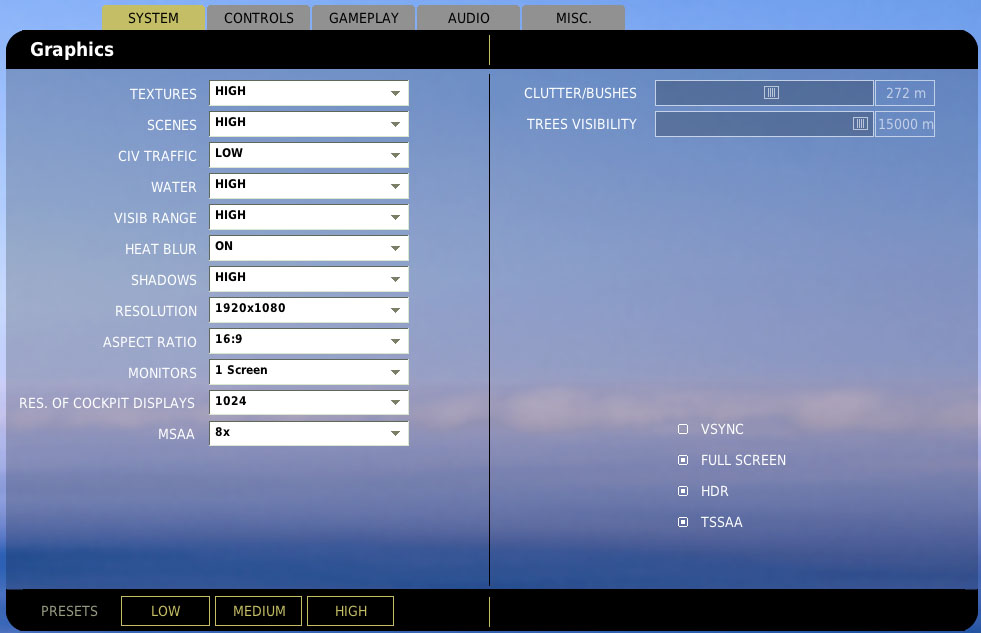
Task: Open the CONTROLS tab
Action: click(258, 18)
